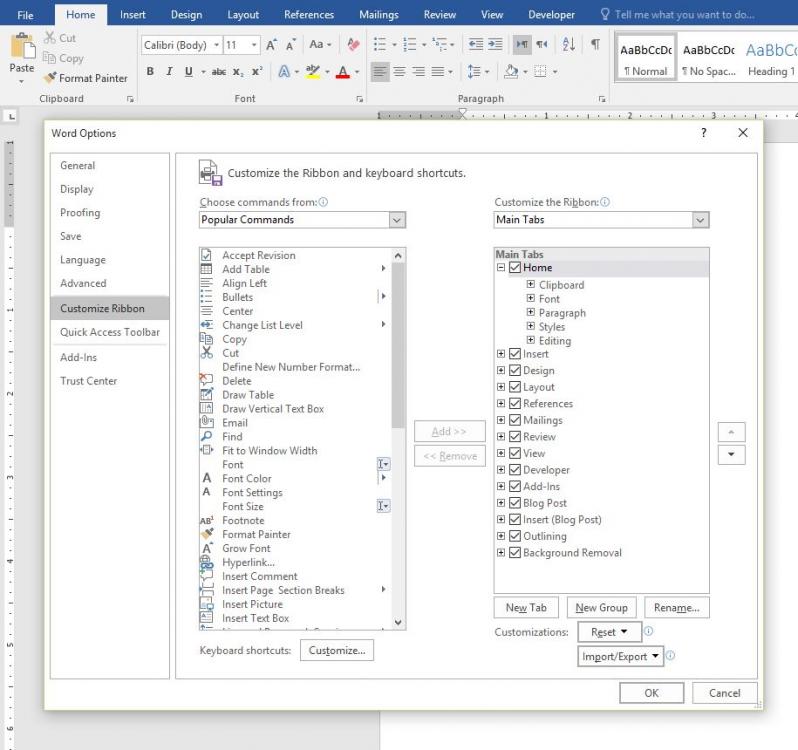Clear all formatting eraser icon
Screen dimensions: 798x750
[353, 44]
